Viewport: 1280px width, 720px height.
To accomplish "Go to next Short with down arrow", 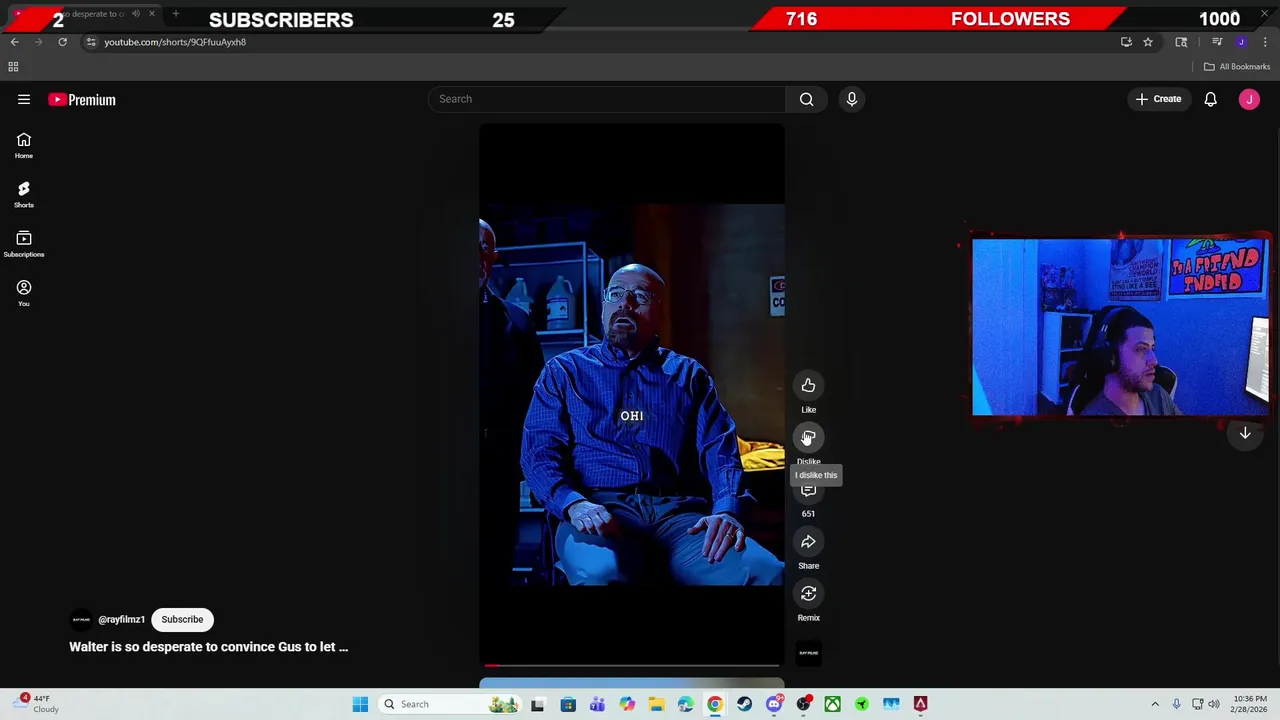I will pyautogui.click(x=1245, y=433).
